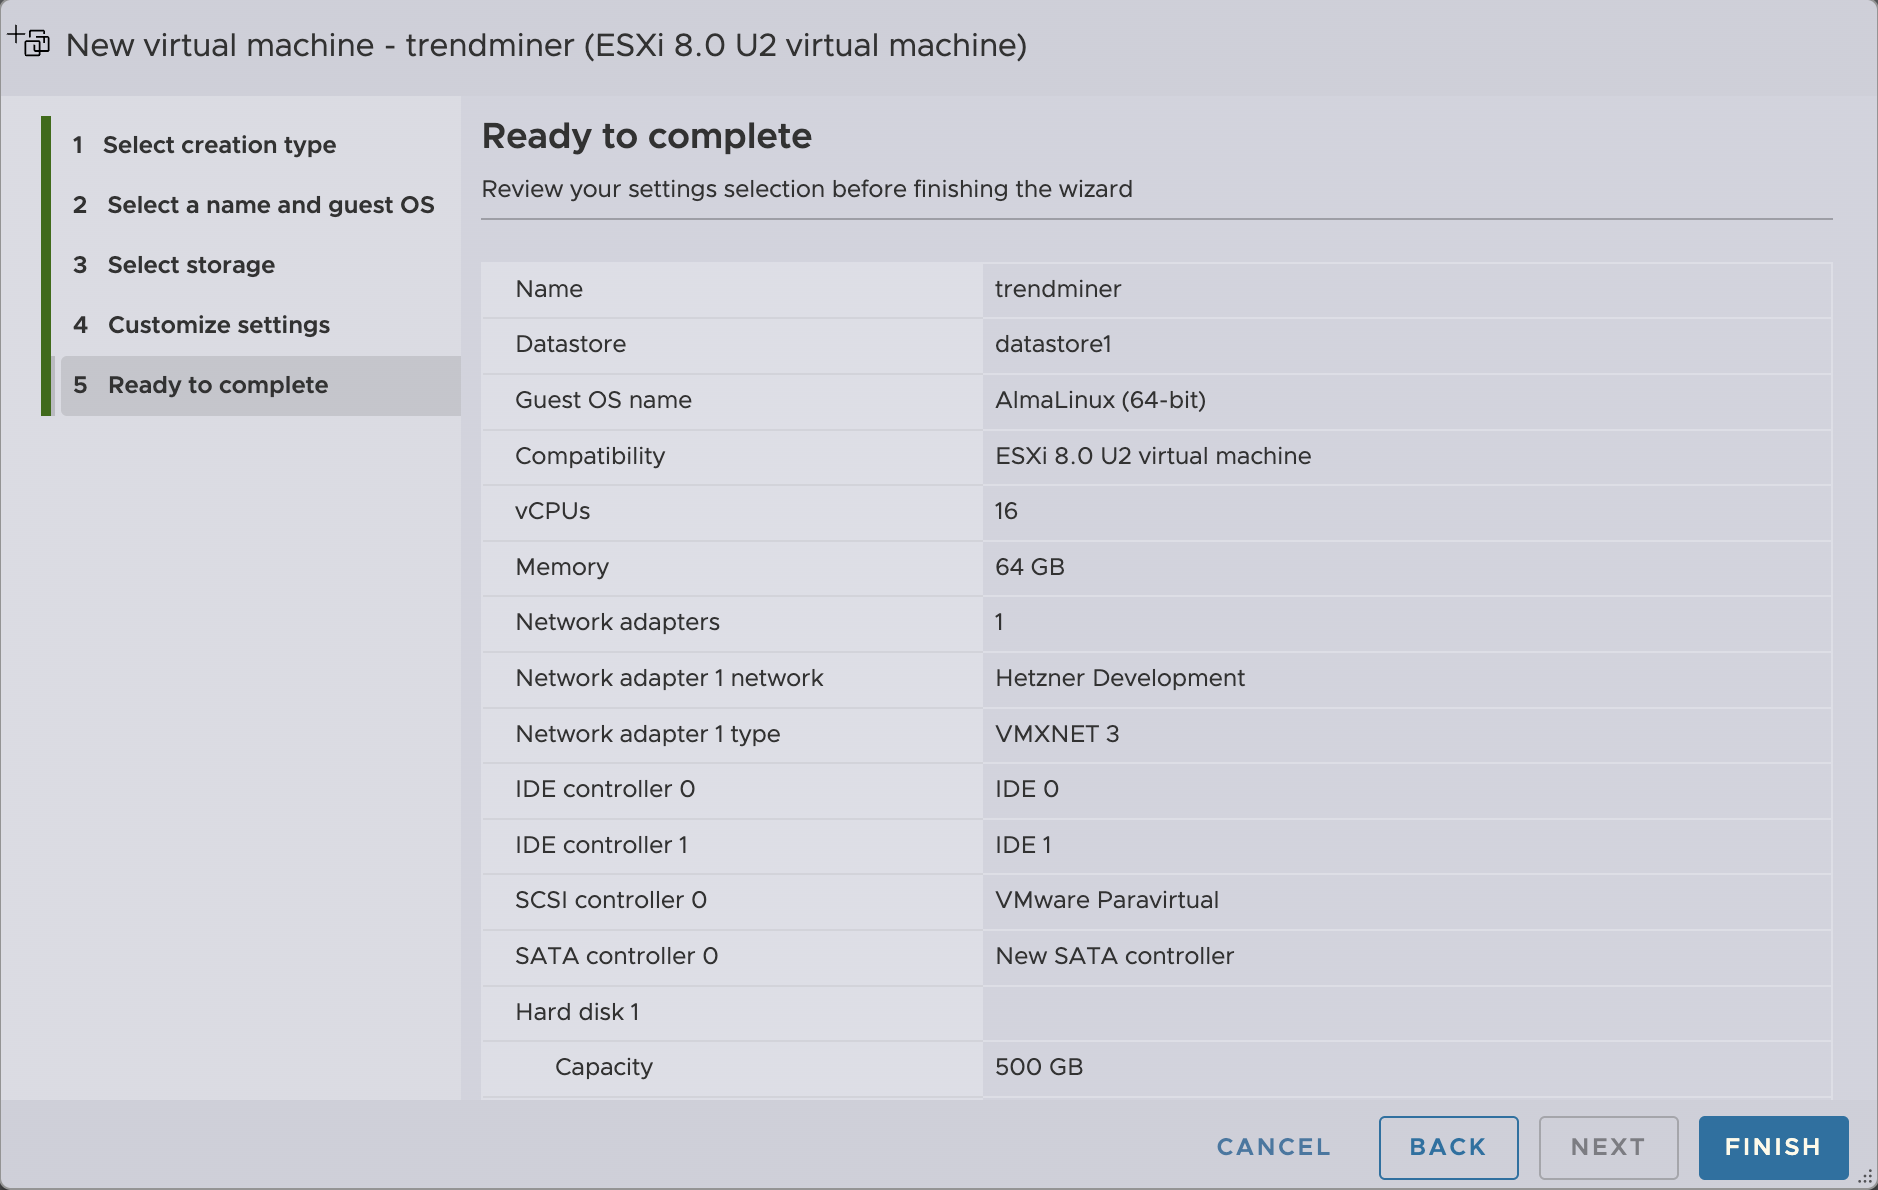Click the Back button
Image resolution: width=1878 pixels, height=1190 pixels.
coord(1448,1147)
